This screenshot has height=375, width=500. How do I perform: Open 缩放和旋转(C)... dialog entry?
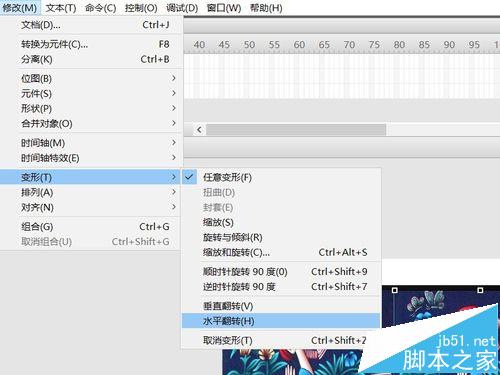[281, 252]
